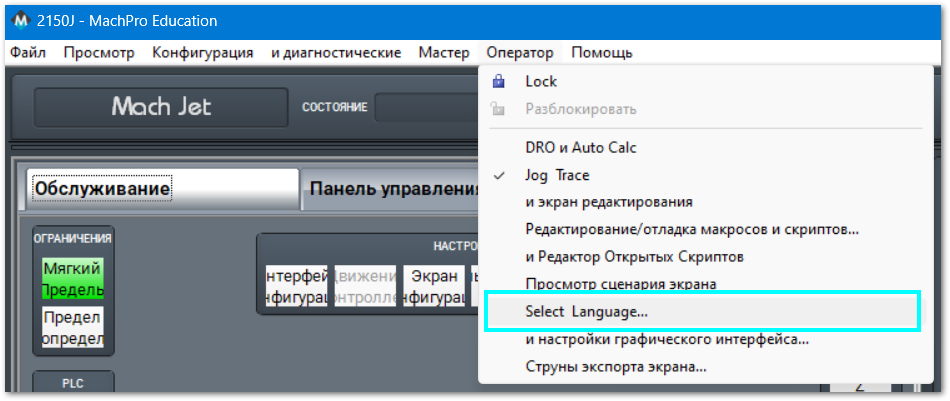950x401 pixels.
Task: Switch to the Обслуживание tab
Action: click(160, 188)
